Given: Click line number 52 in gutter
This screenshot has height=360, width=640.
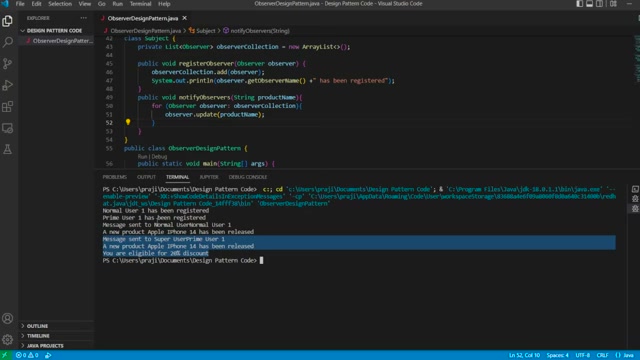Looking at the screenshot, I should point(109,122).
